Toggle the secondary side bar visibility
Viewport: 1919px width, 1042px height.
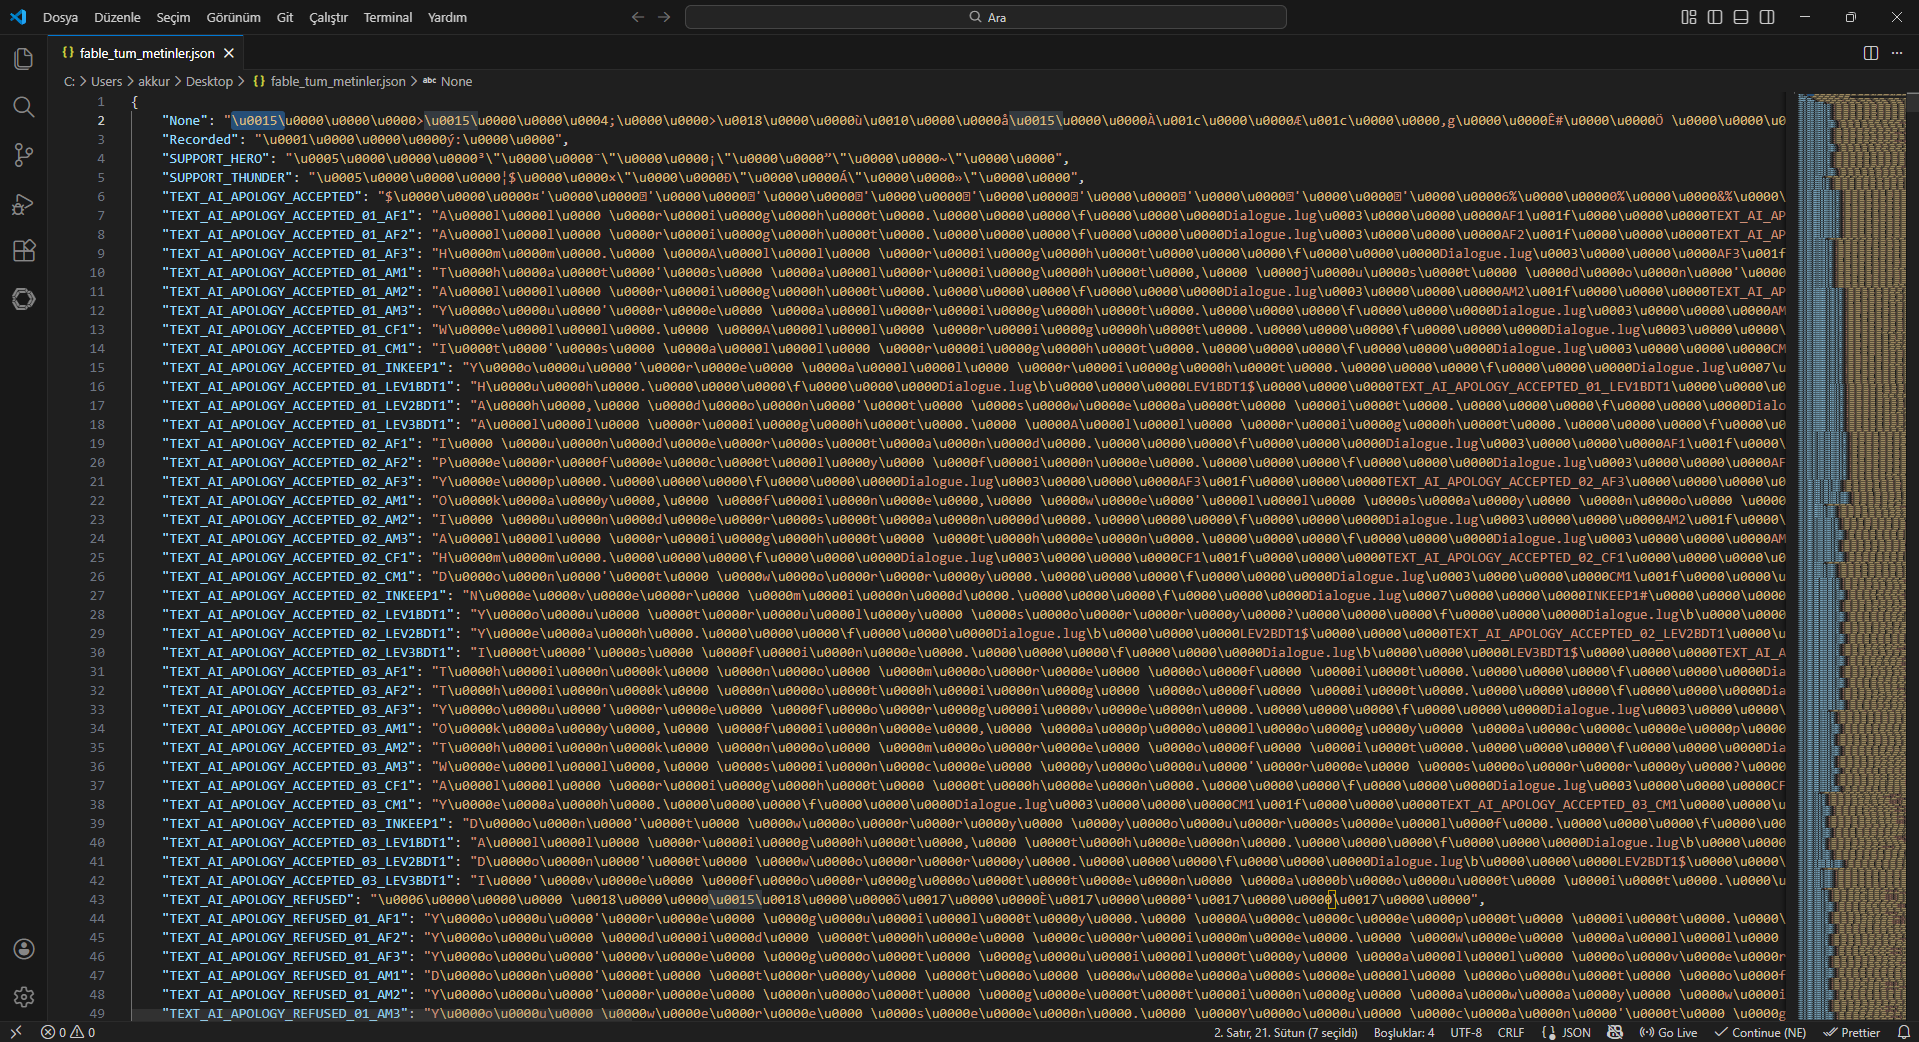(x=1767, y=17)
